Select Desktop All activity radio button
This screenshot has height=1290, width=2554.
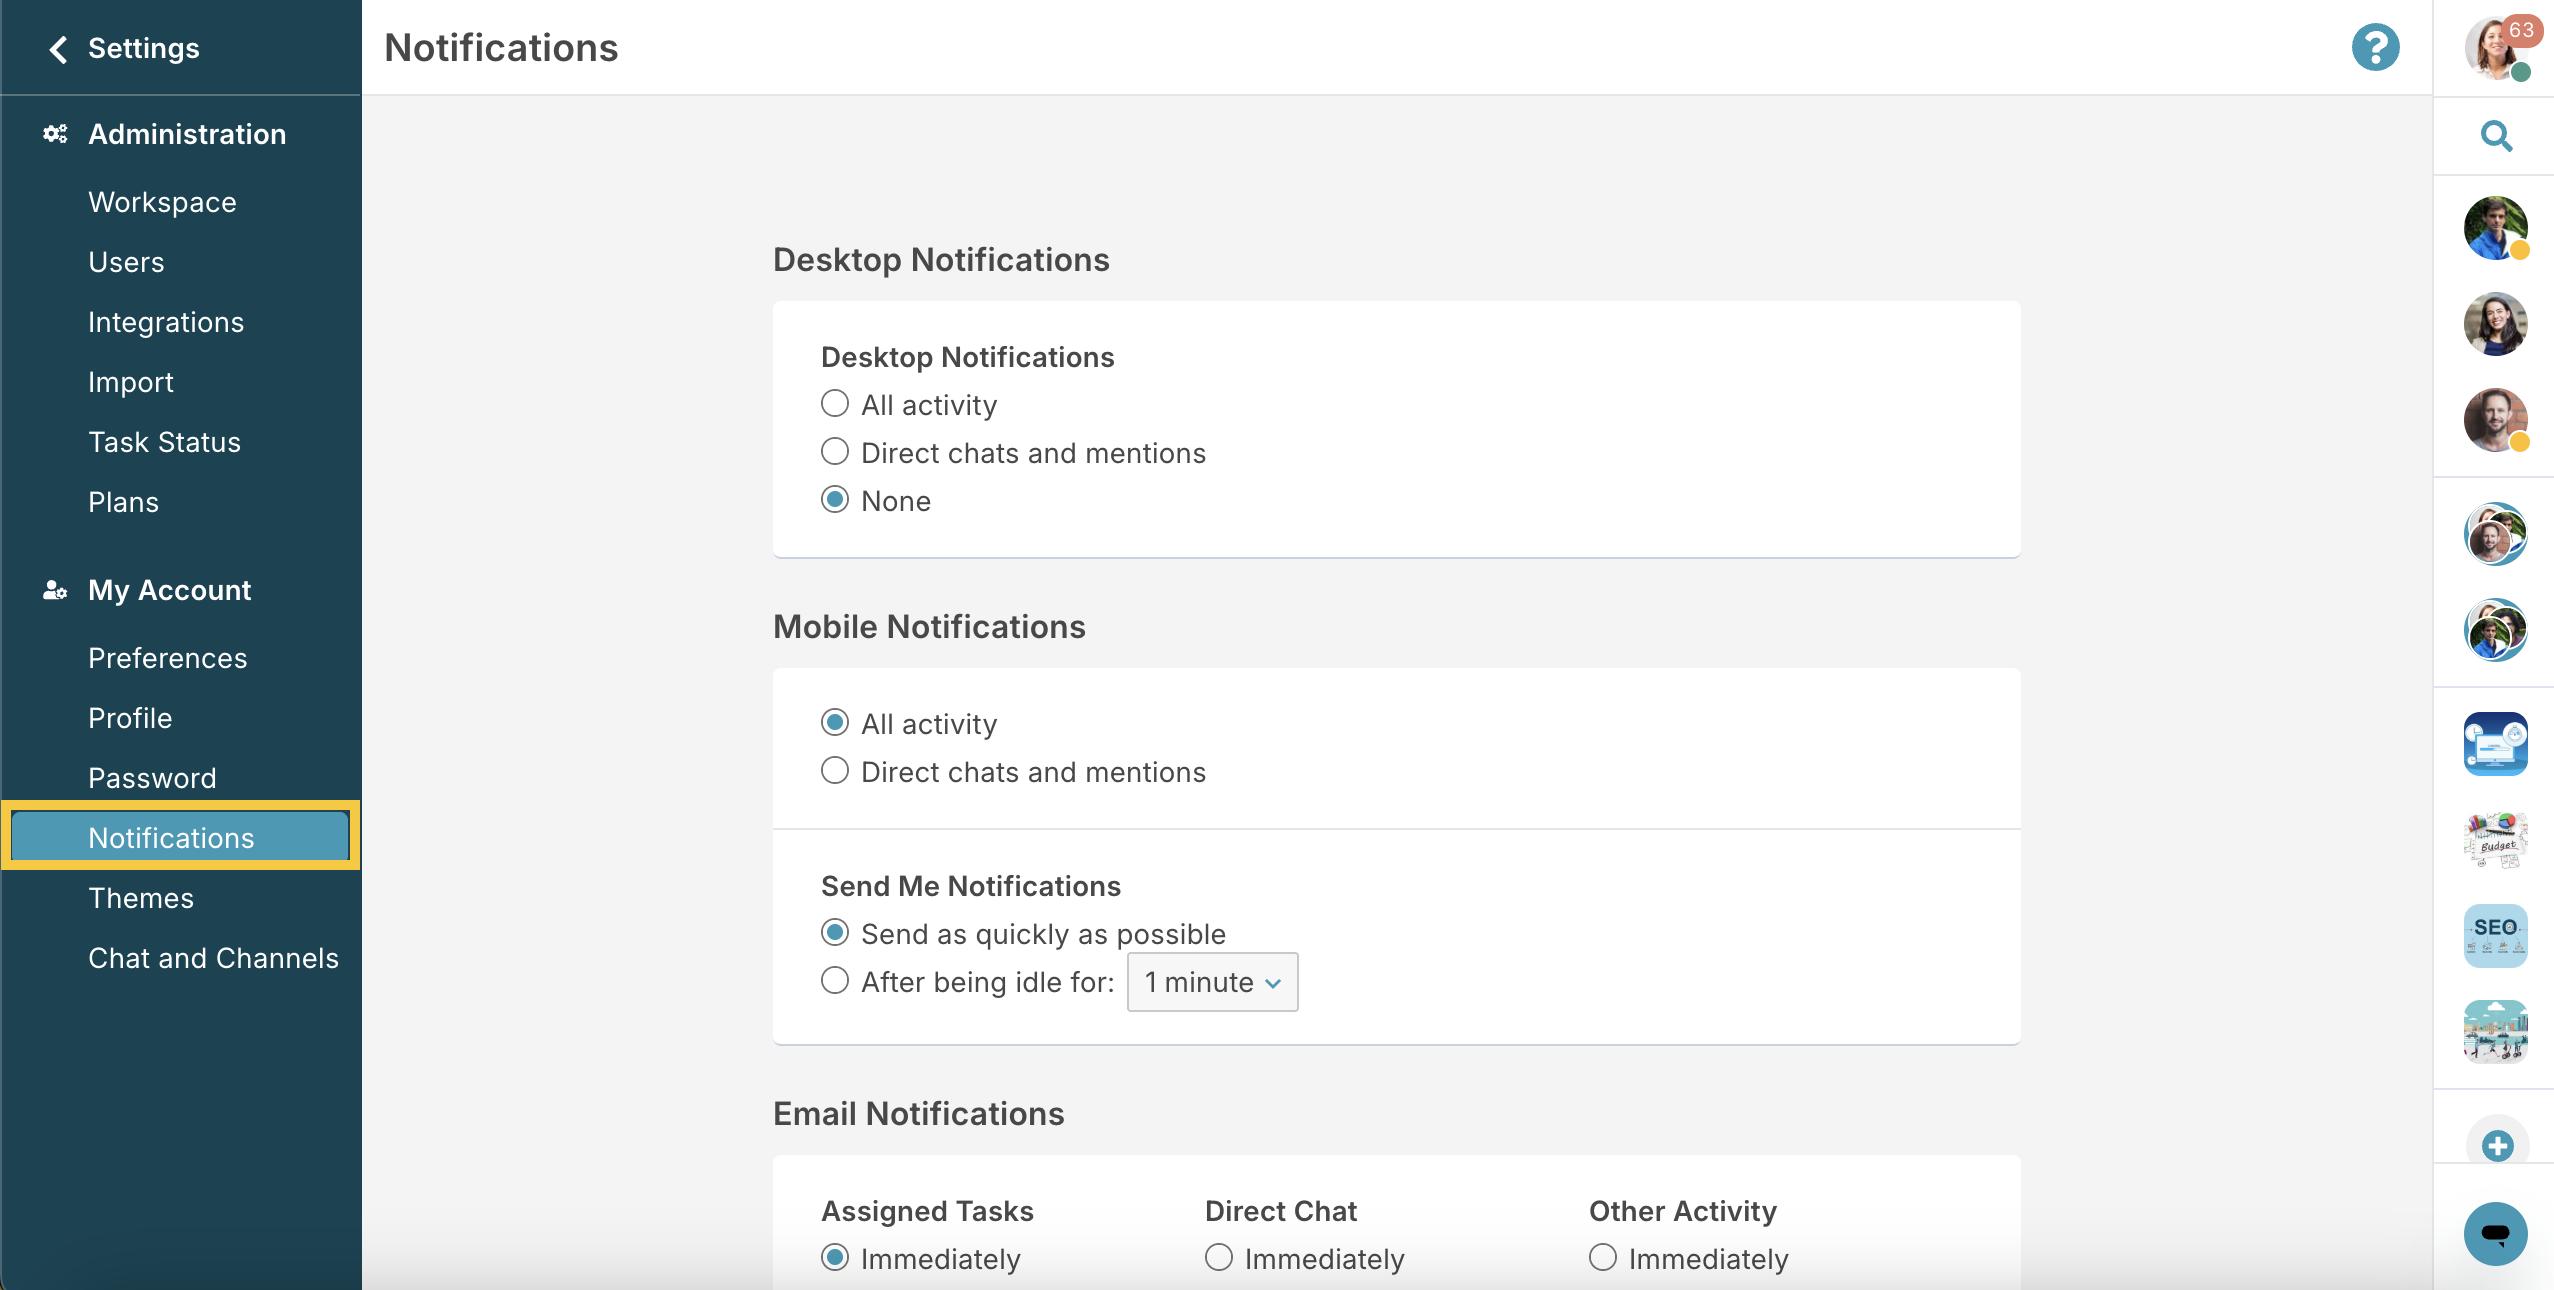click(835, 404)
